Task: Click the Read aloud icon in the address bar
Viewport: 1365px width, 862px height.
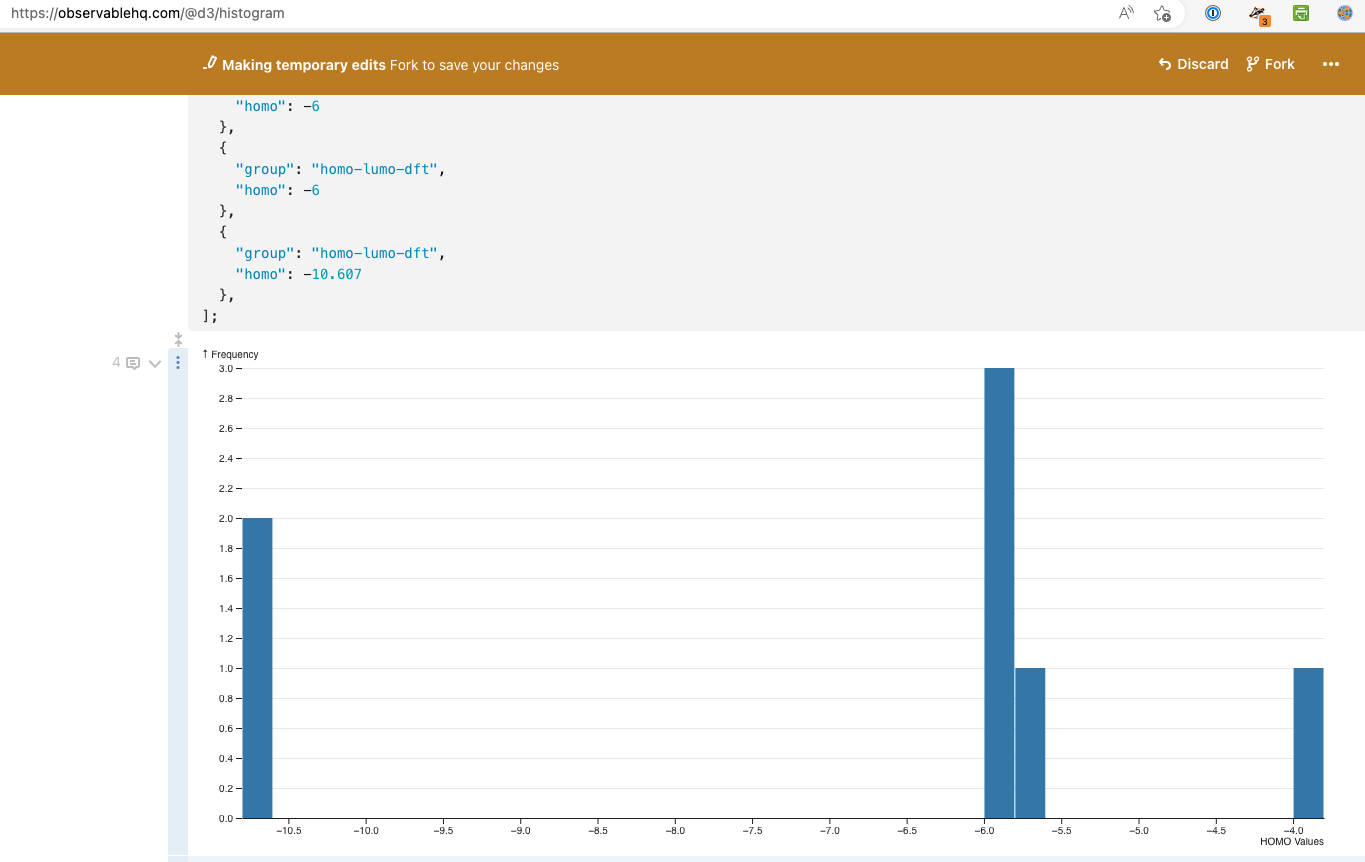Action: click(1126, 13)
